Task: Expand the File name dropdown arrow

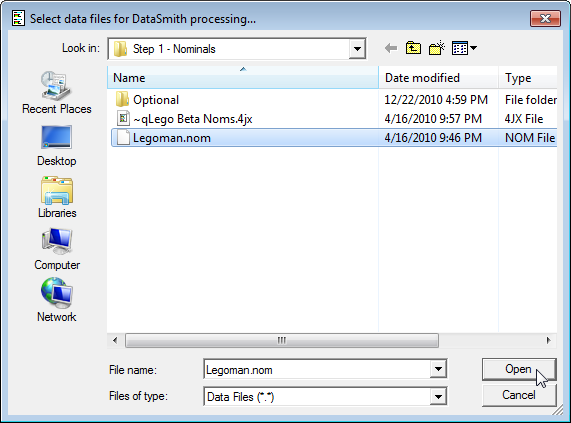Action: click(438, 369)
